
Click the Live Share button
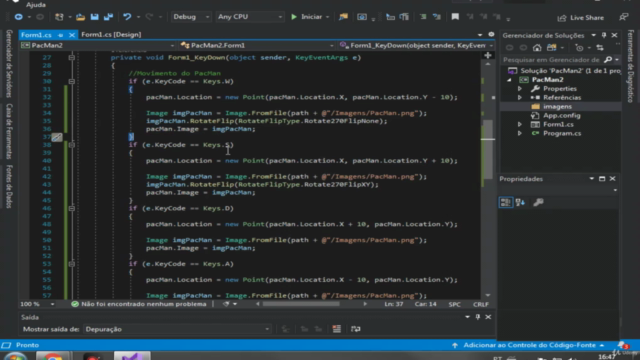tap(581, 18)
